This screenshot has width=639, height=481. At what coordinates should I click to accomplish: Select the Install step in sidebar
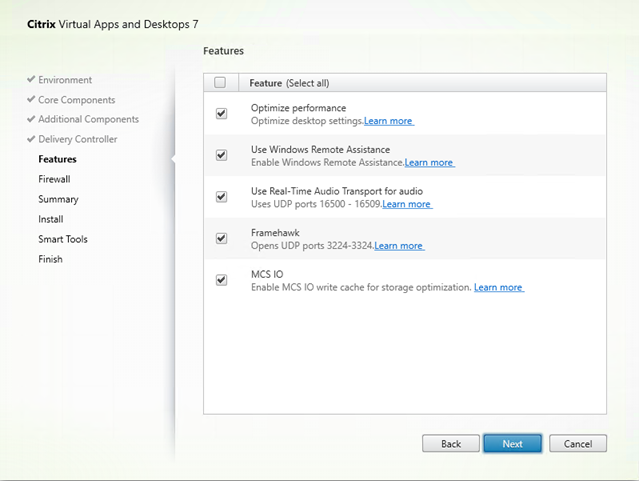(51, 219)
